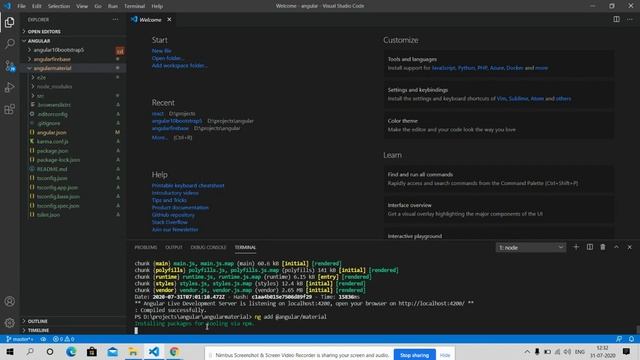Expand the Open Editors section

tap(74, 31)
